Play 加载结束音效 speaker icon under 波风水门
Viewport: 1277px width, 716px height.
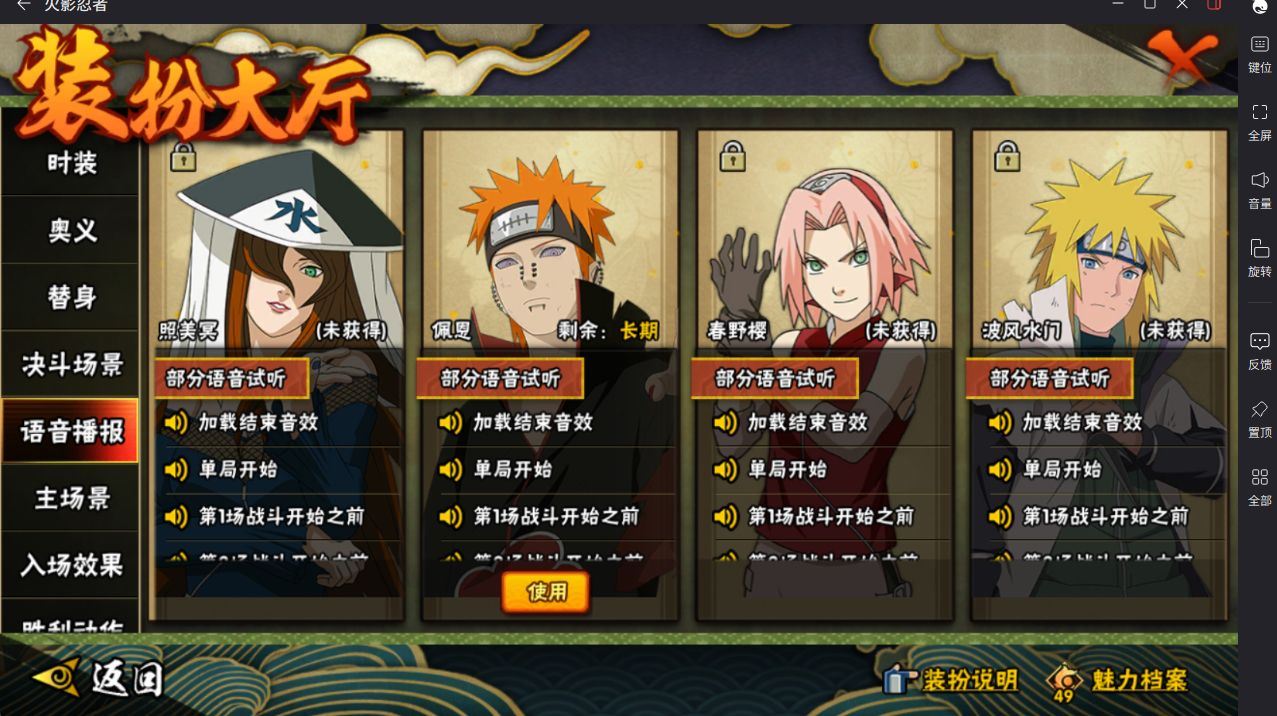coord(1001,422)
